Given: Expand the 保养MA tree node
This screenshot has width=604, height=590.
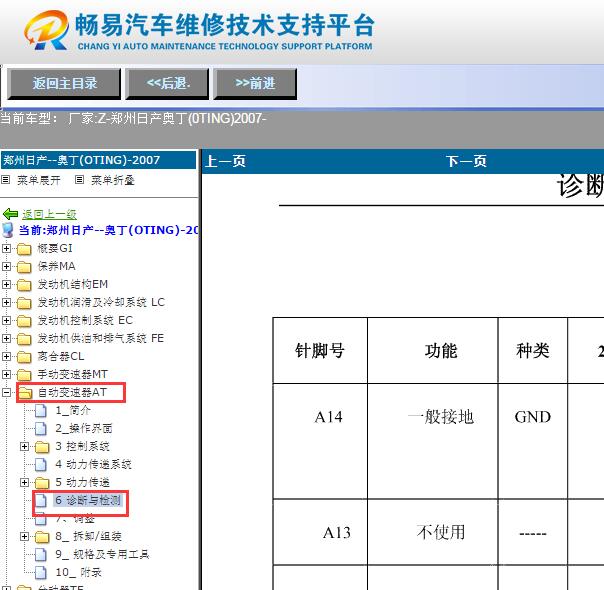Looking at the screenshot, I should [x=6, y=266].
